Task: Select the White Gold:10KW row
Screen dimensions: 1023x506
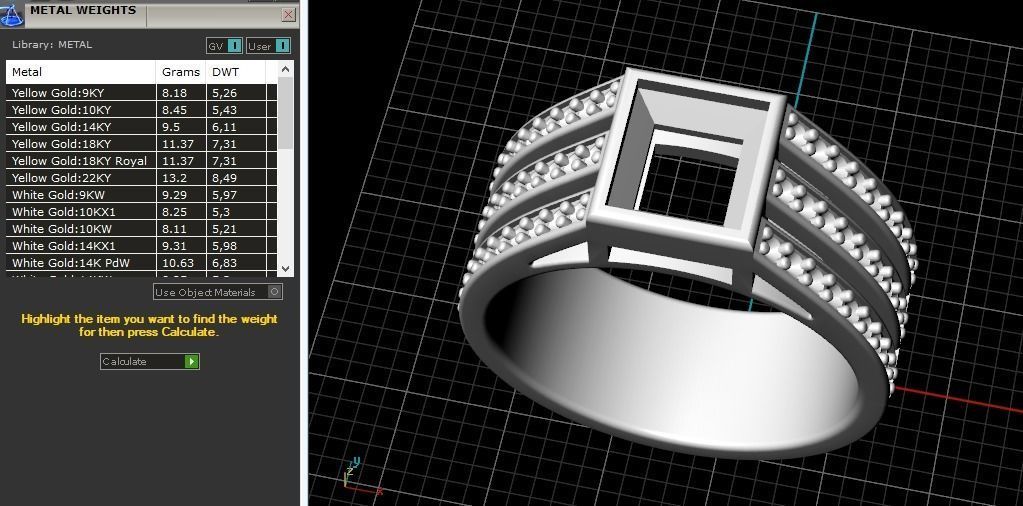Action: [142, 228]
